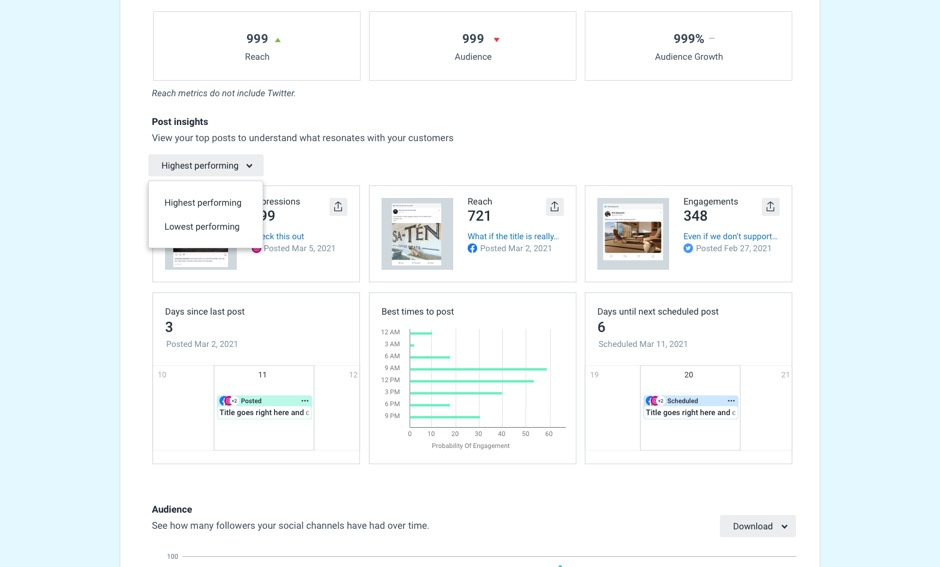This screenshot has width=940, height=567.
Task: Open the Highest performing dropdown
Action: click(x=206, y=165)
